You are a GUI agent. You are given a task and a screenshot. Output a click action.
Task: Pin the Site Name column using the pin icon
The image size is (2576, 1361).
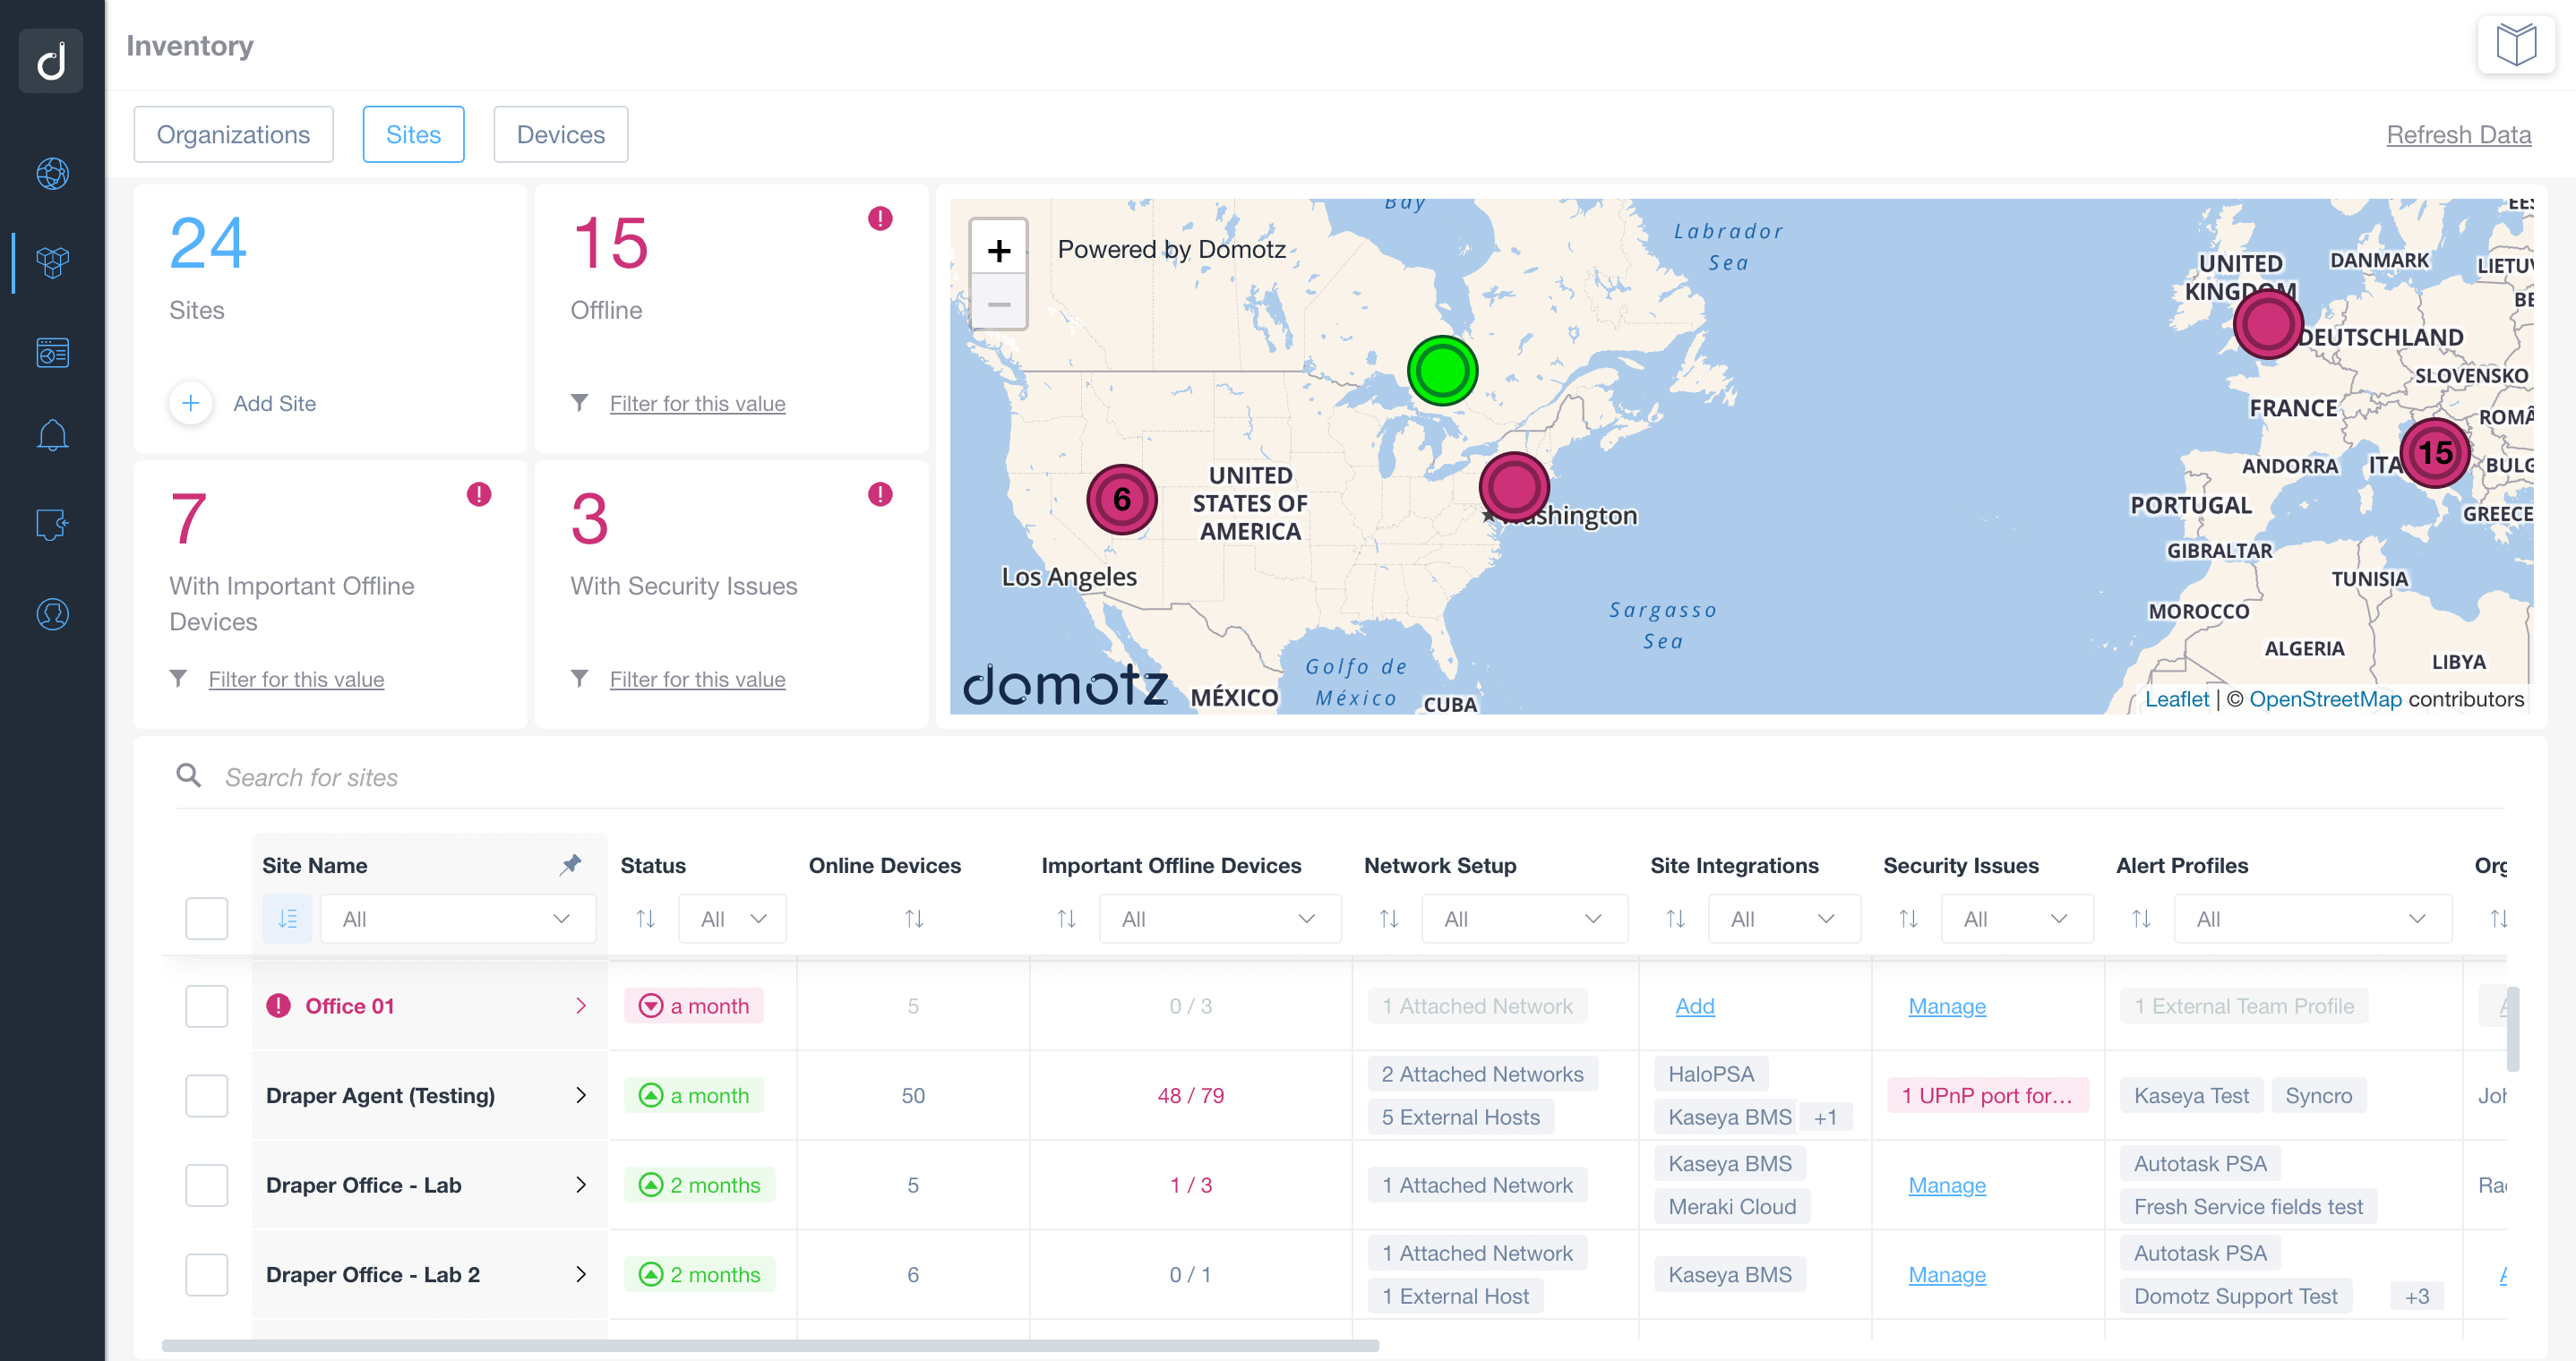click(571, 864)
